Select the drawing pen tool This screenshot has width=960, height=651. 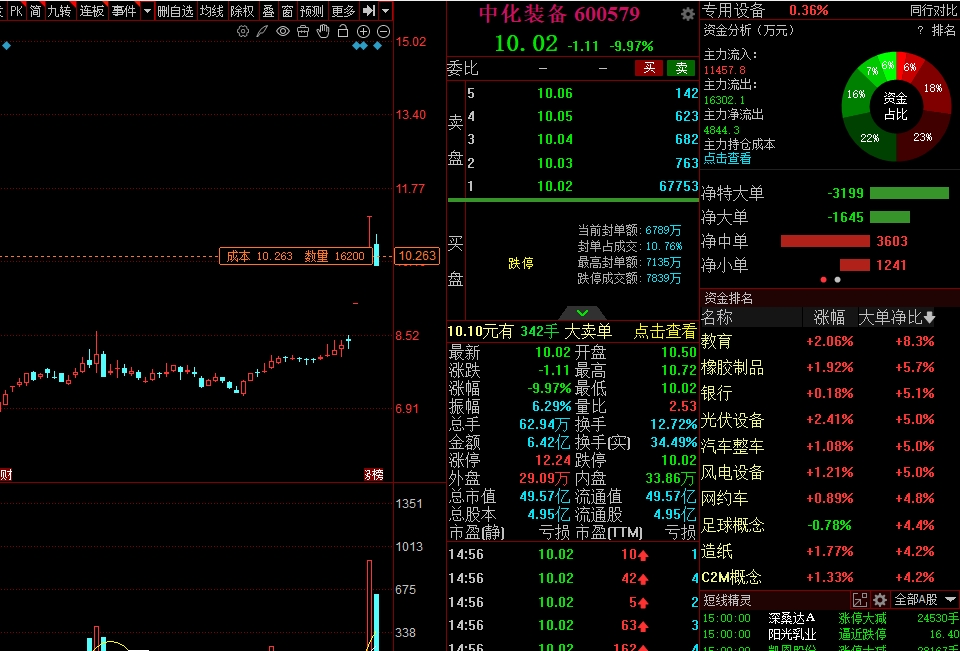point(262,31)
